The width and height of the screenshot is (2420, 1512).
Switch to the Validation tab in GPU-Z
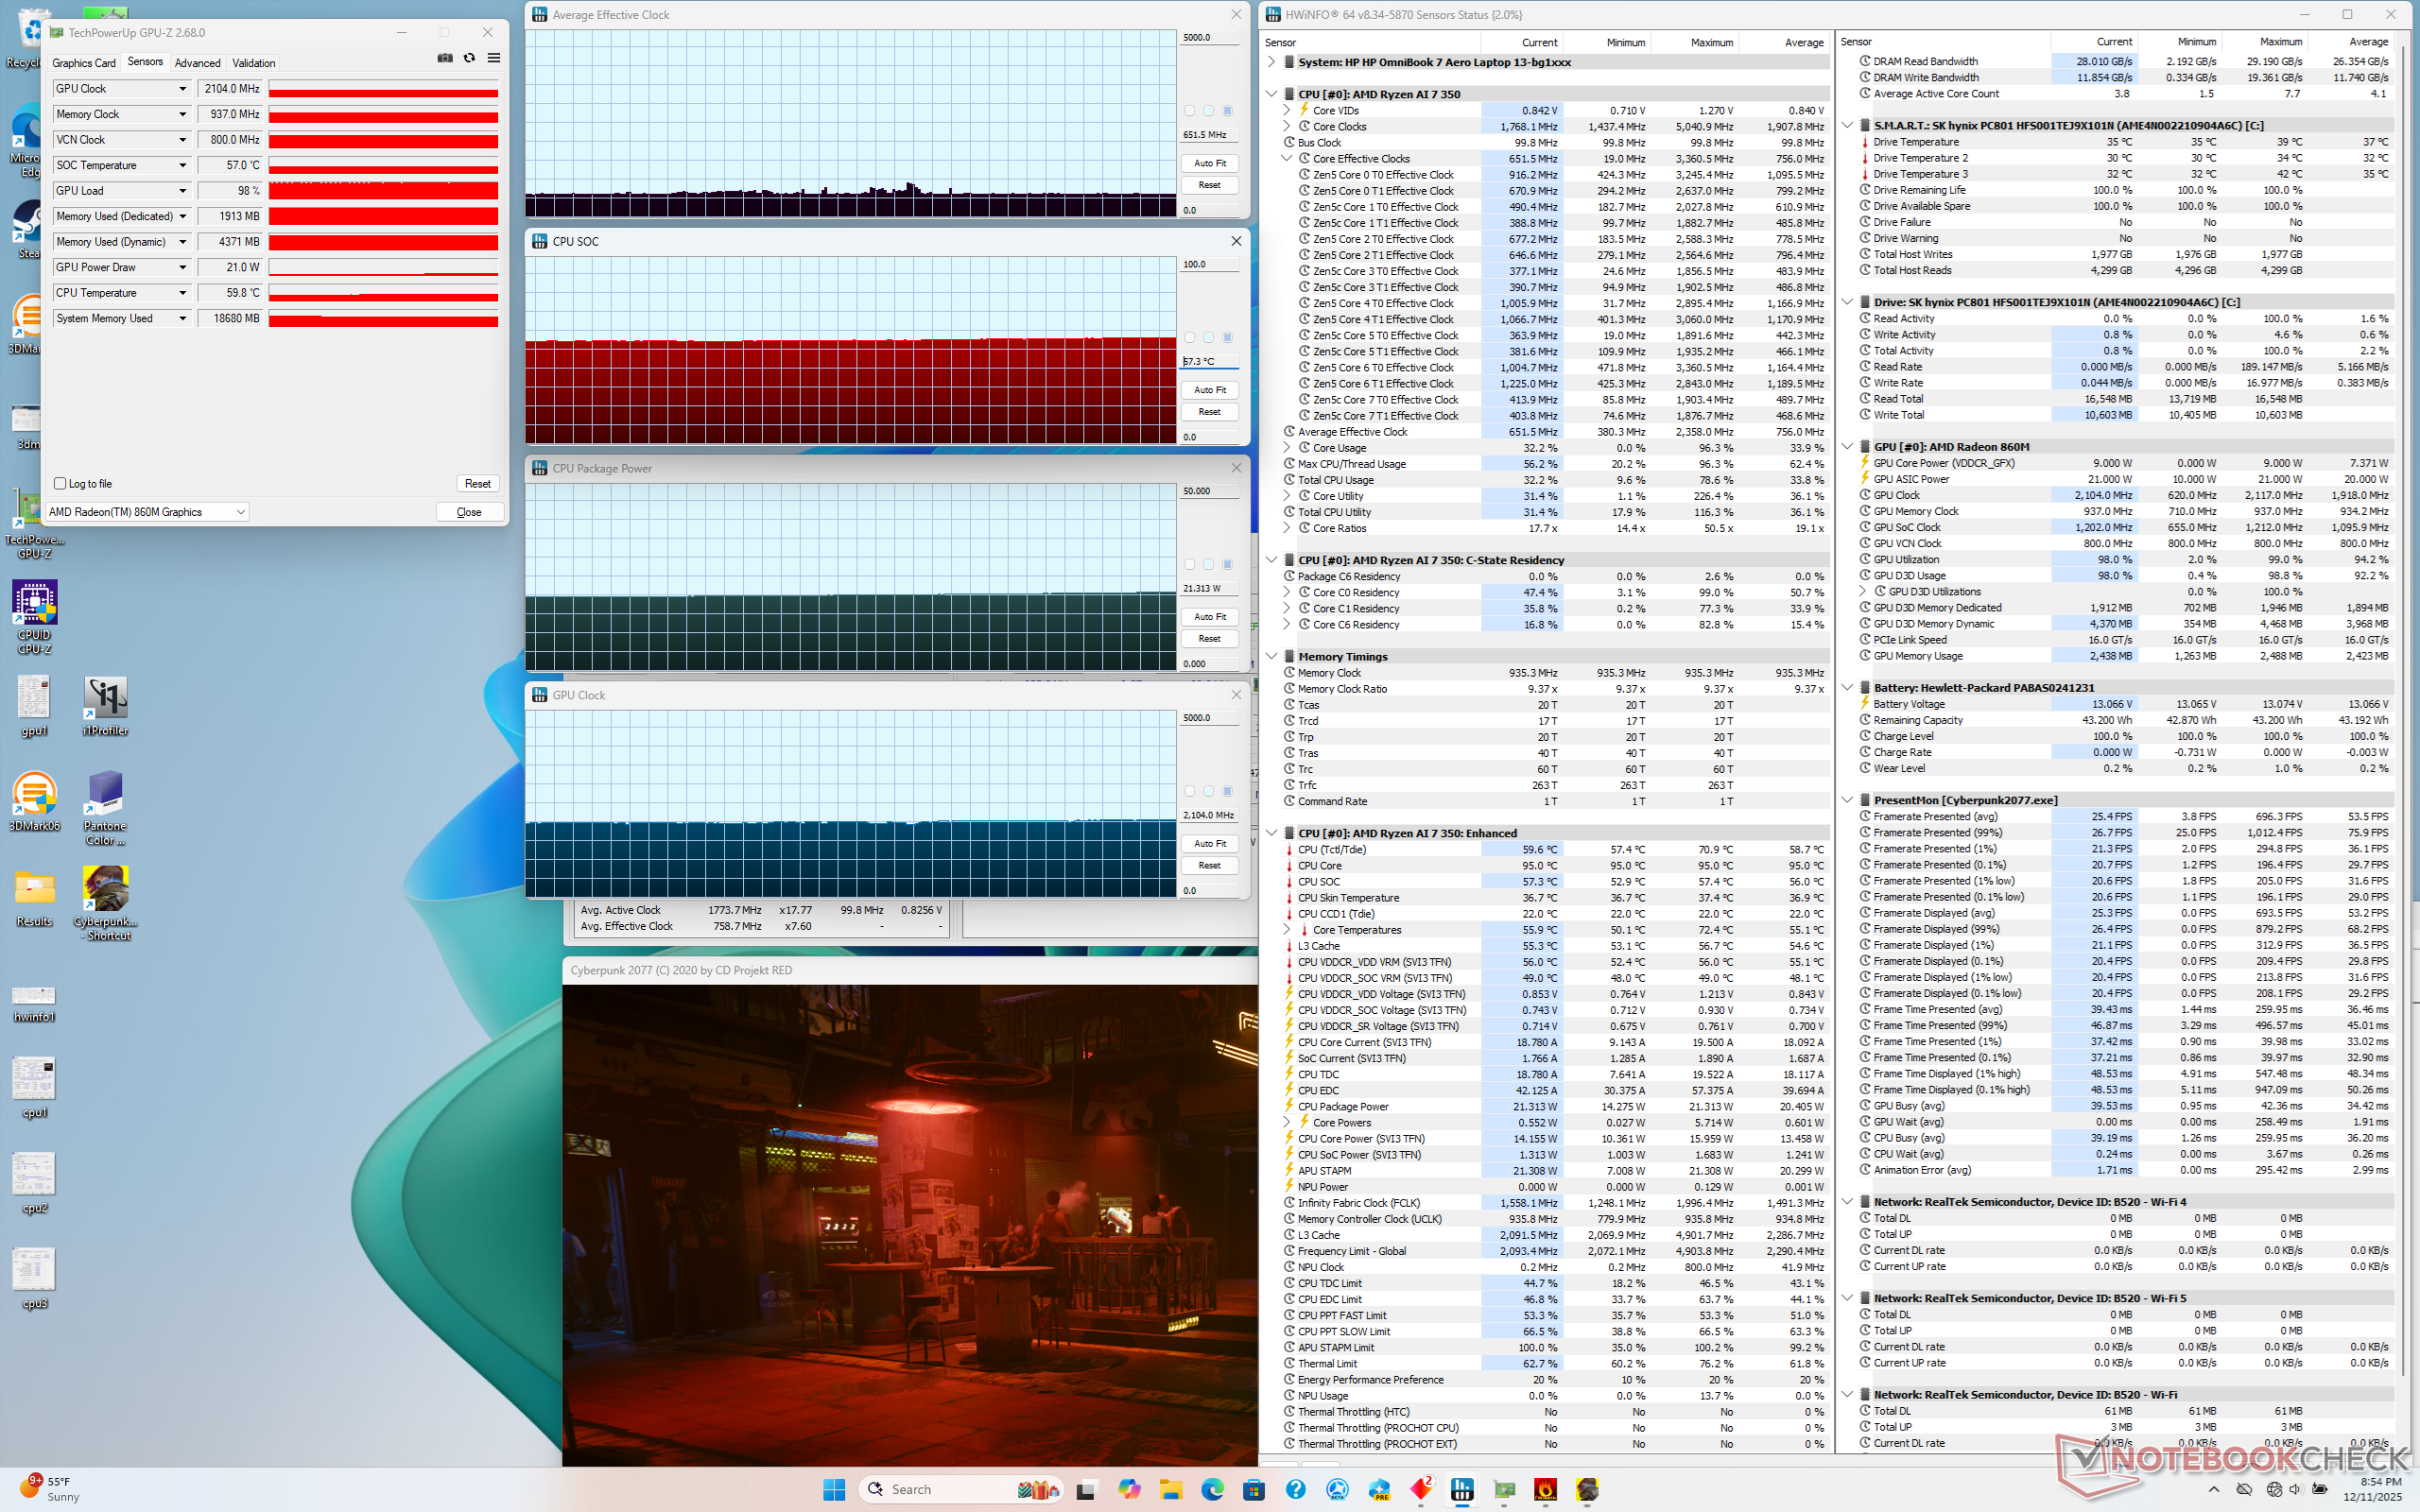click(x=253, y=63)
